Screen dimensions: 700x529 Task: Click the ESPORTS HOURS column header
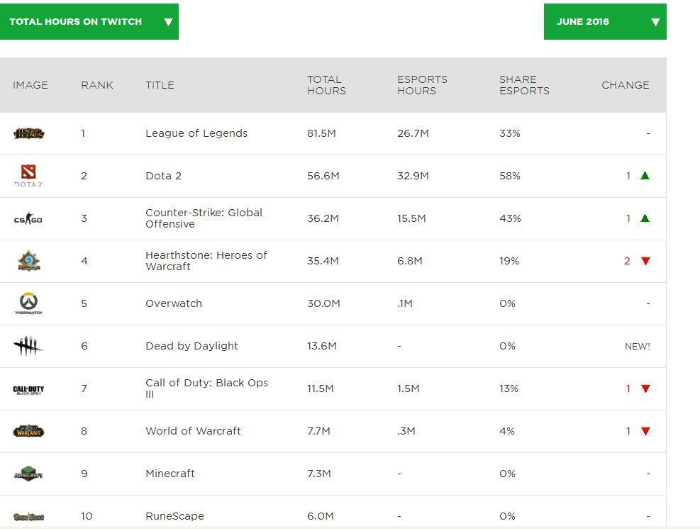[x=422, y=85]
